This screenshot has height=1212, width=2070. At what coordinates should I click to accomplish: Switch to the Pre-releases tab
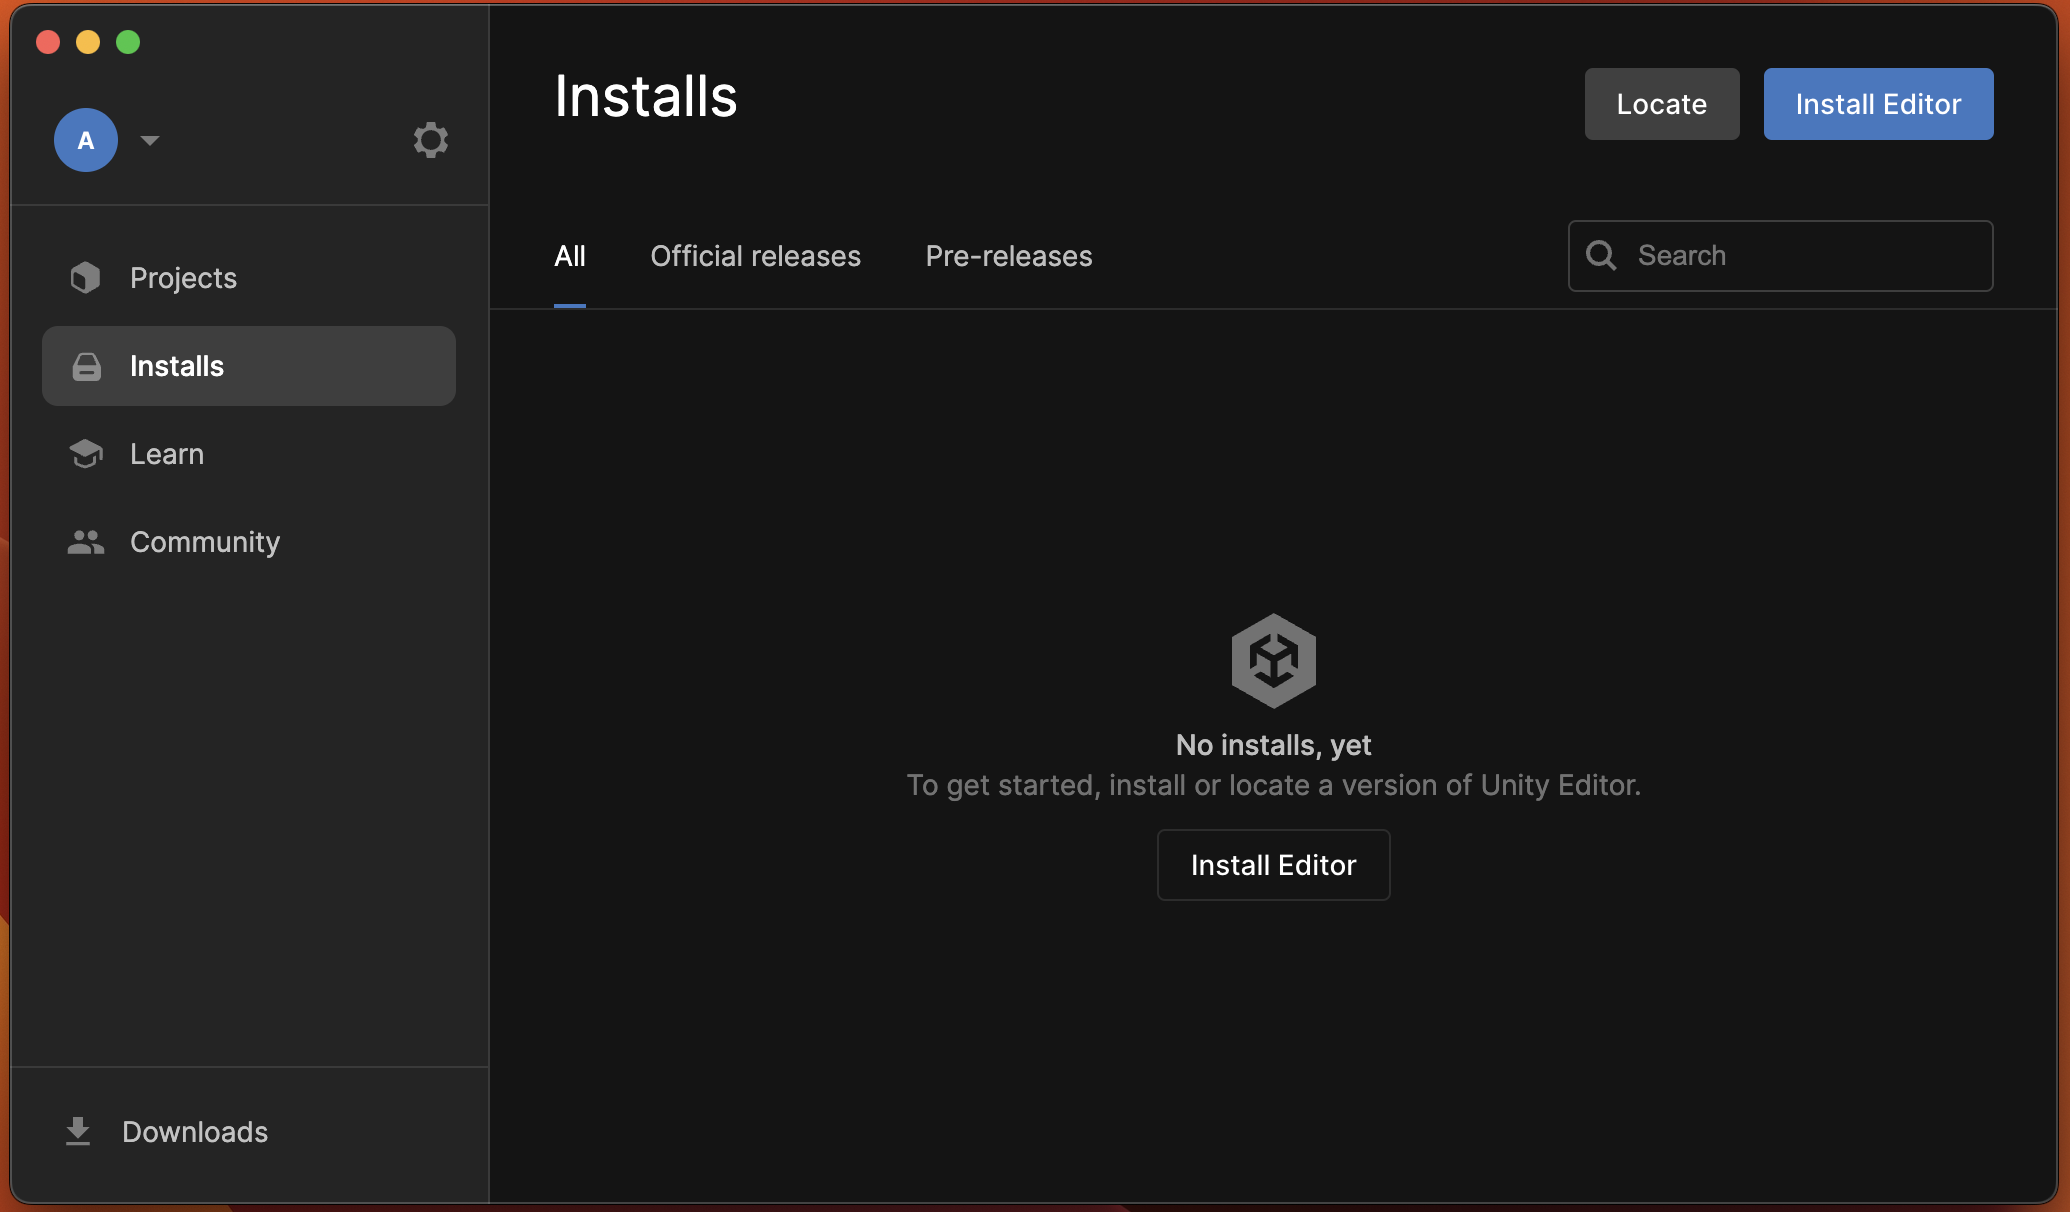(x=1008, y=256)
